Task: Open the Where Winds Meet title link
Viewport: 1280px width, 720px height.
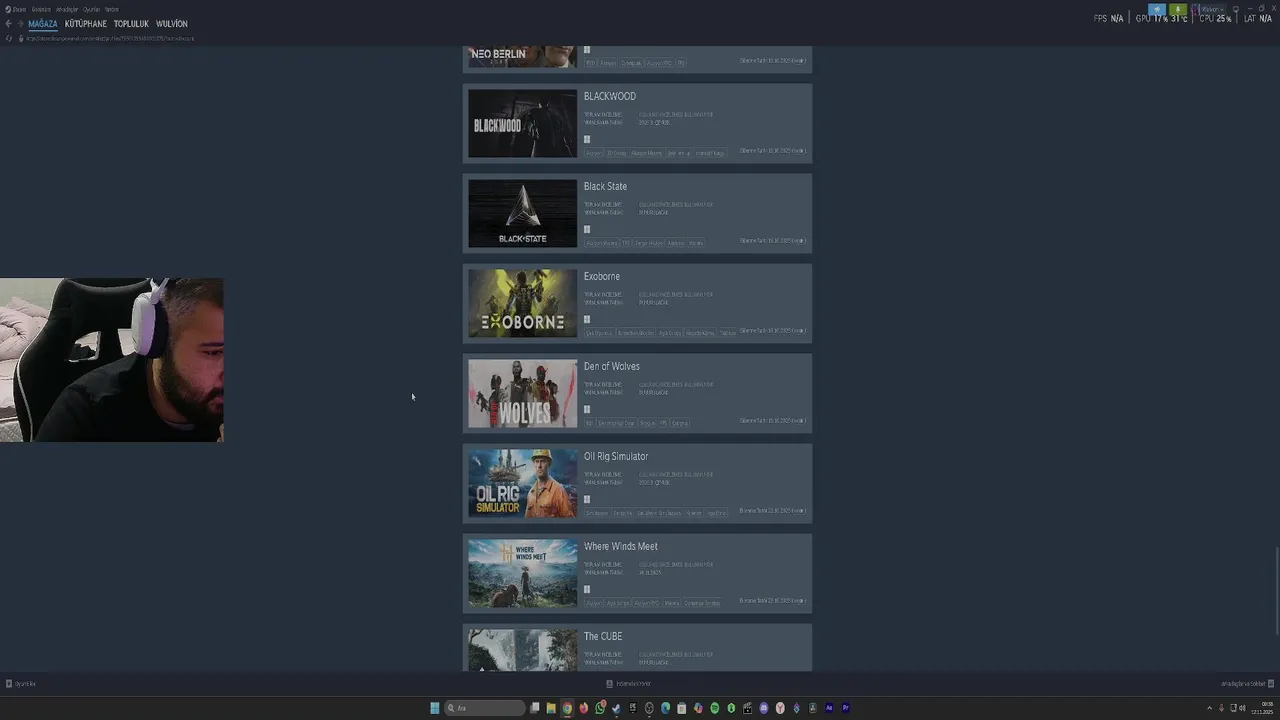Action: click(x=621, y=546)
